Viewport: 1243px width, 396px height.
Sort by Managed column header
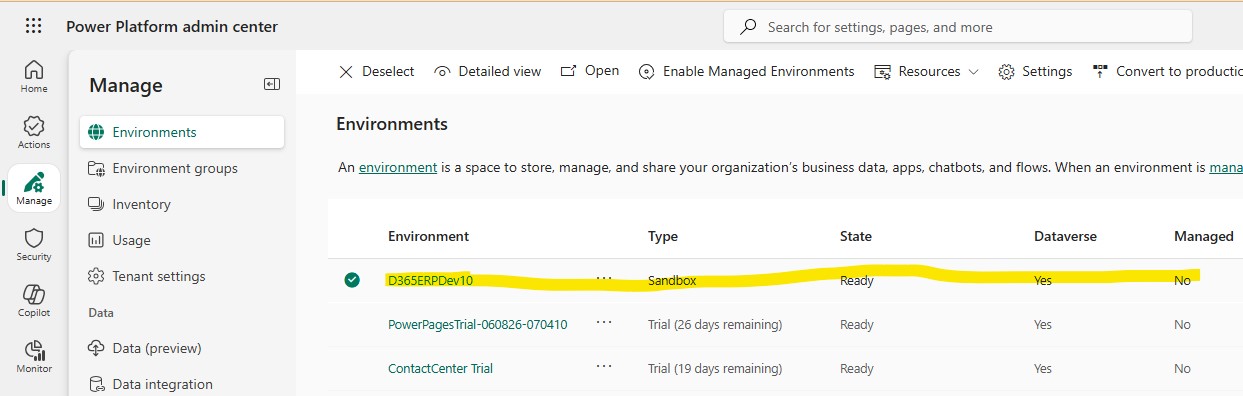[1204, 236]
